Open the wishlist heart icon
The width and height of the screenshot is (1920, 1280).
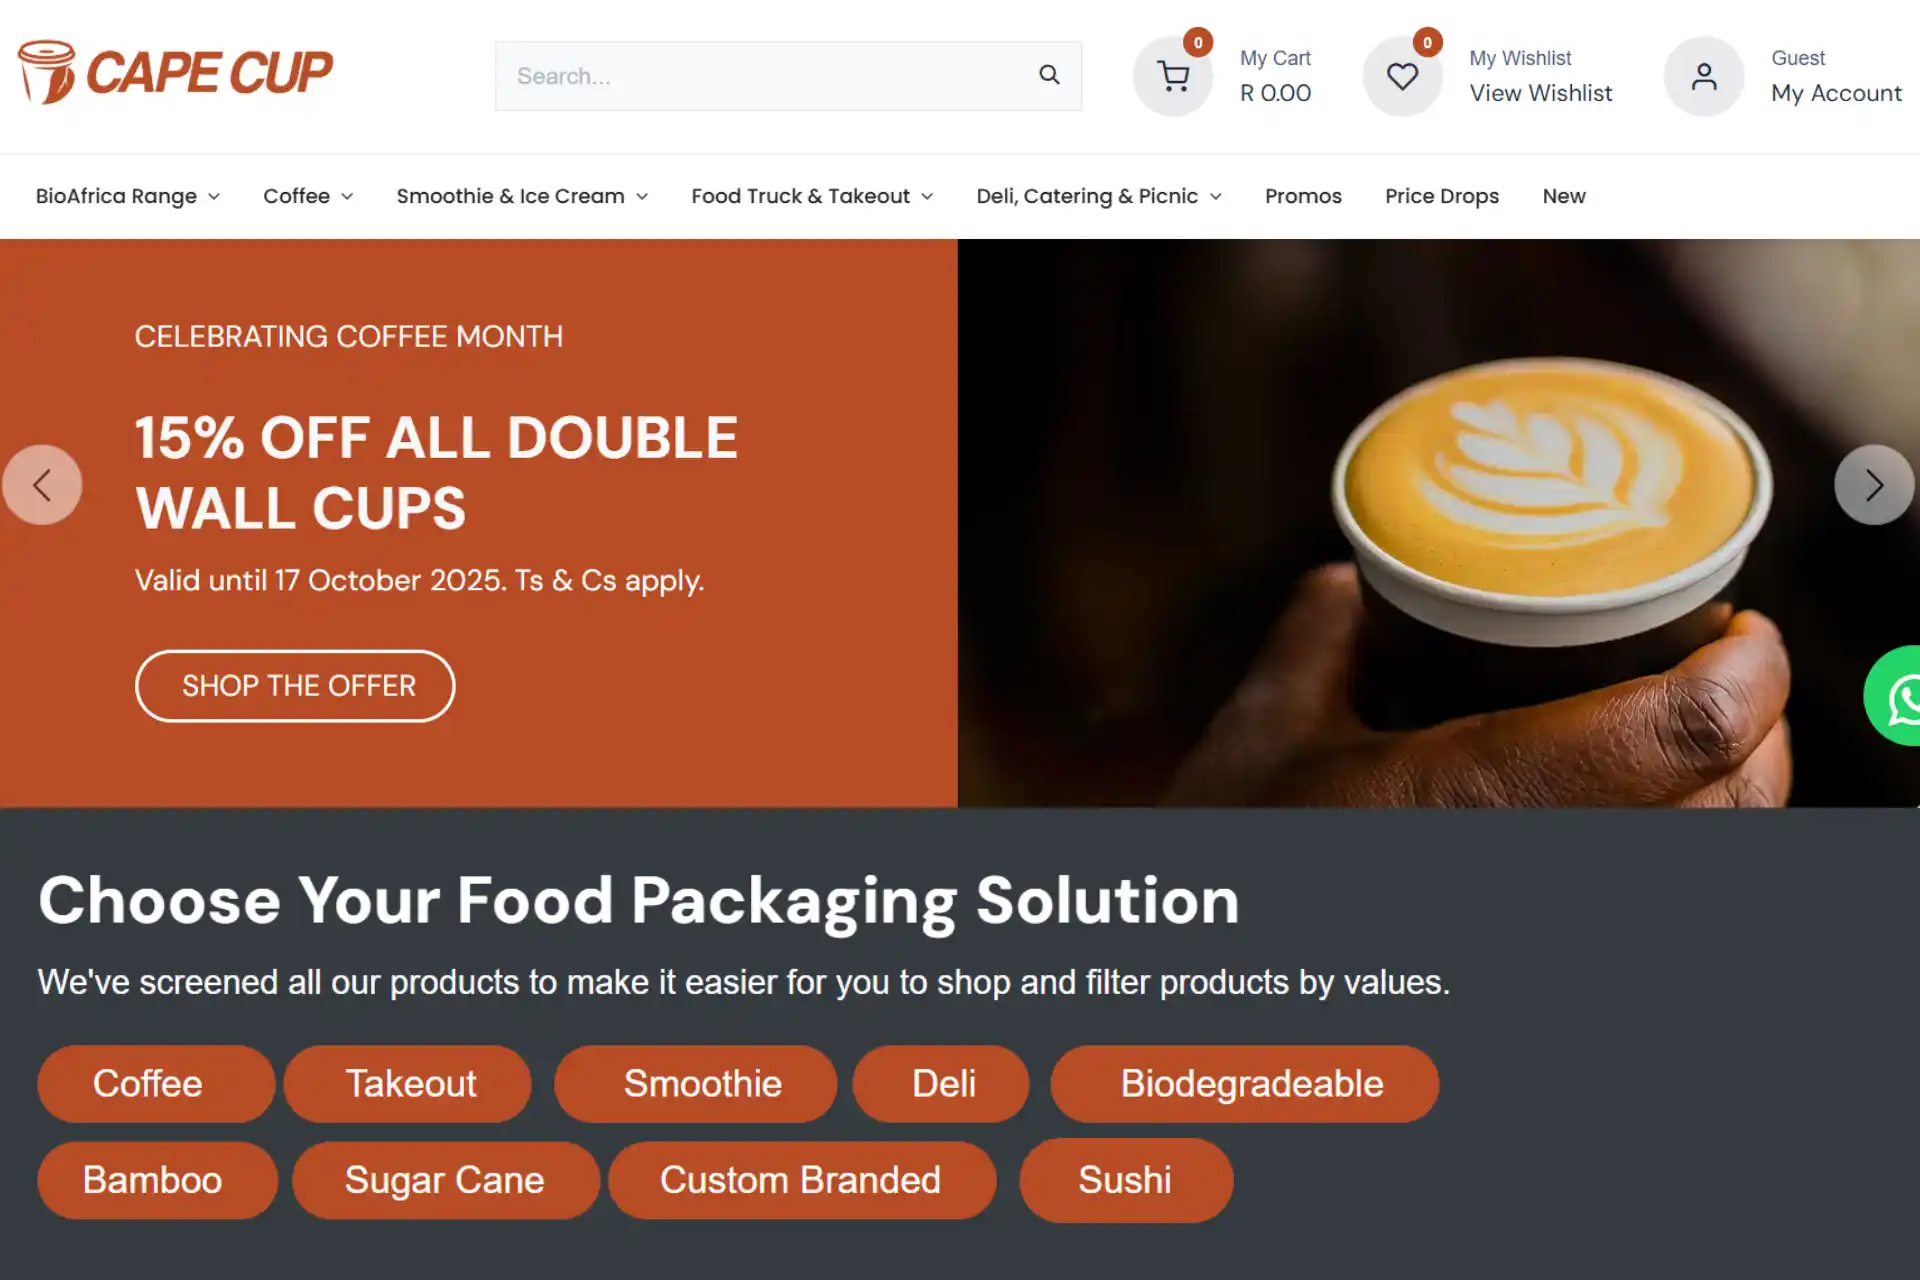[x=1402, y=76]
